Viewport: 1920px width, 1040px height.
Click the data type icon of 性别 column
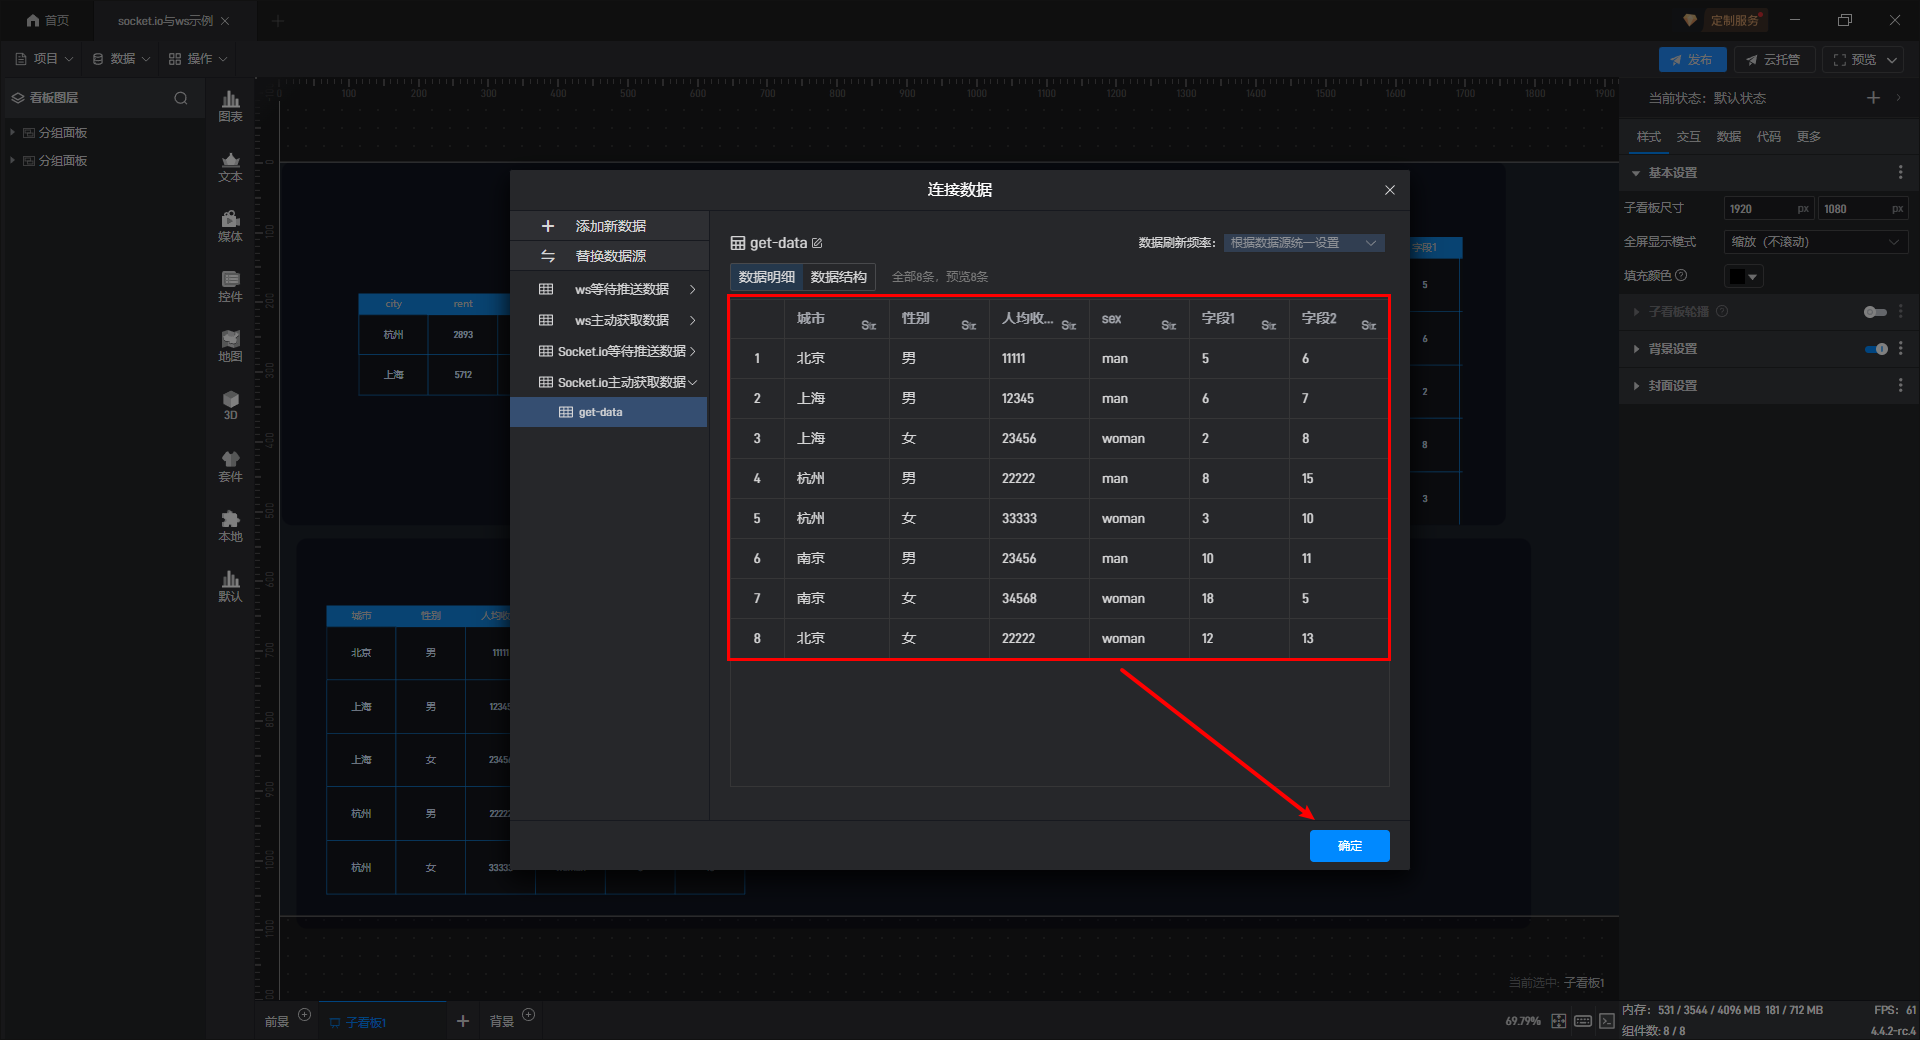click(968, 325)
